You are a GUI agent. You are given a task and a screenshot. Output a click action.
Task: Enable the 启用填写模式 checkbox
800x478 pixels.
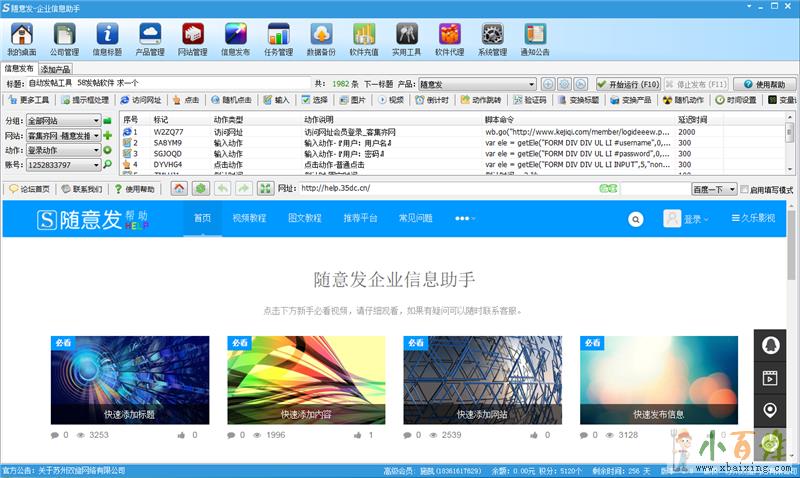[743, 189]
